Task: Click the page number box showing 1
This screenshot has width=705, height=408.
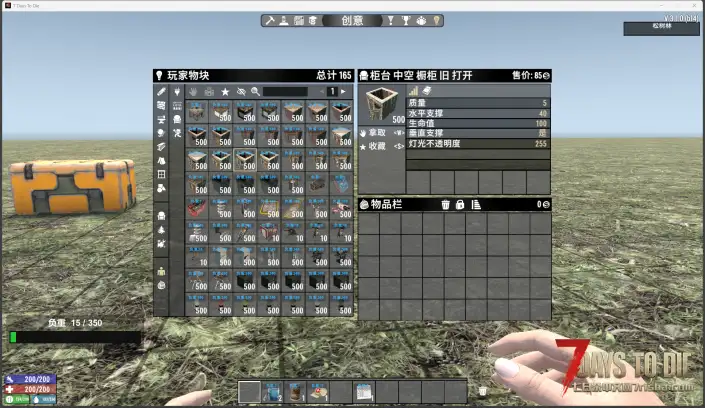Action: pyautogui.click(x=332, y=92)
